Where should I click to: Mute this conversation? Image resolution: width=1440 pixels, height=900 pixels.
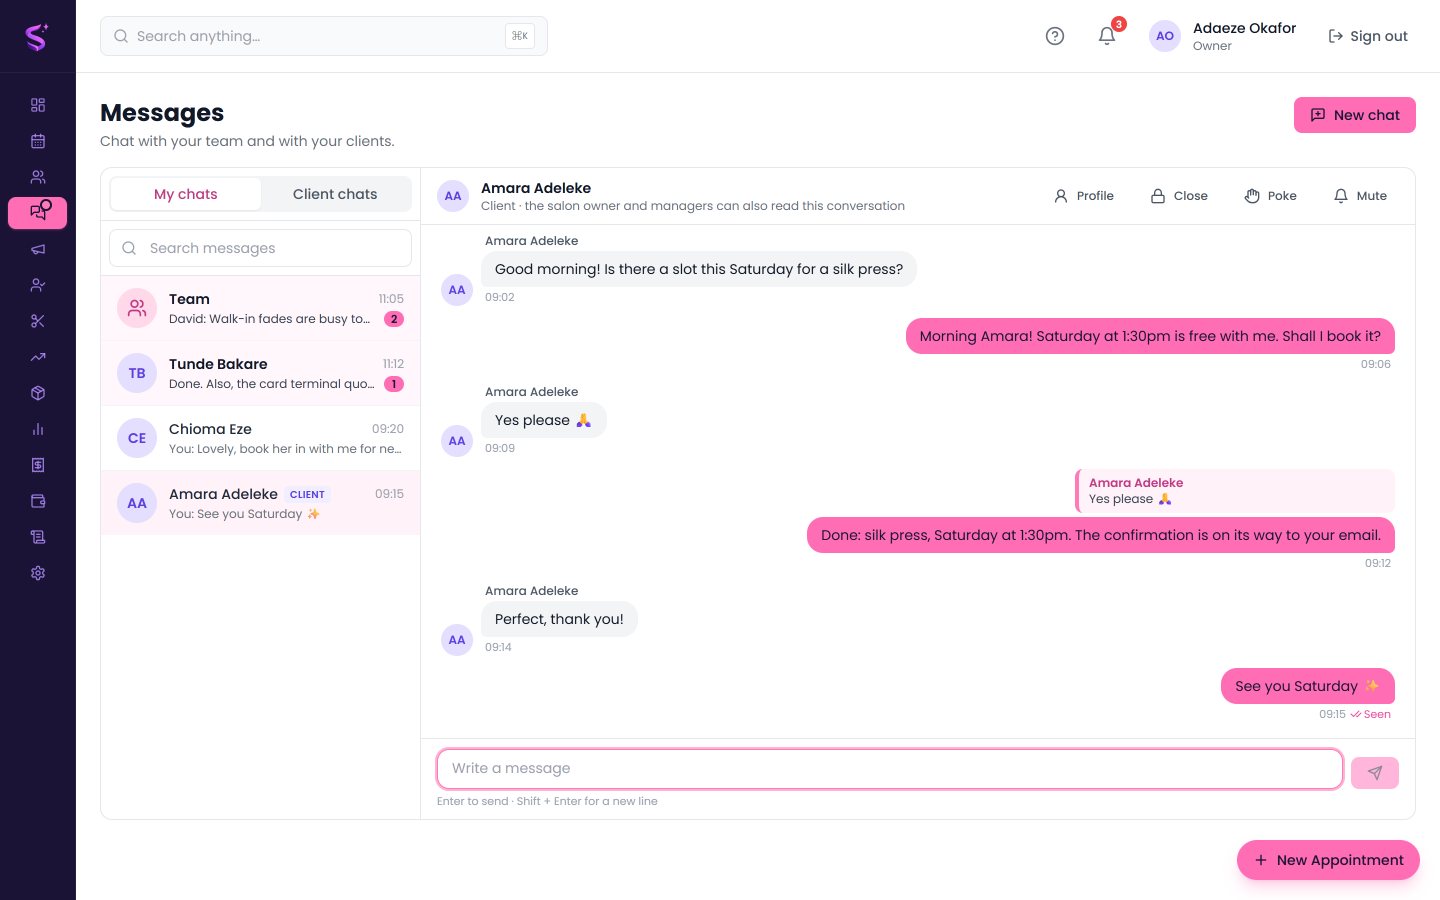1360,196
